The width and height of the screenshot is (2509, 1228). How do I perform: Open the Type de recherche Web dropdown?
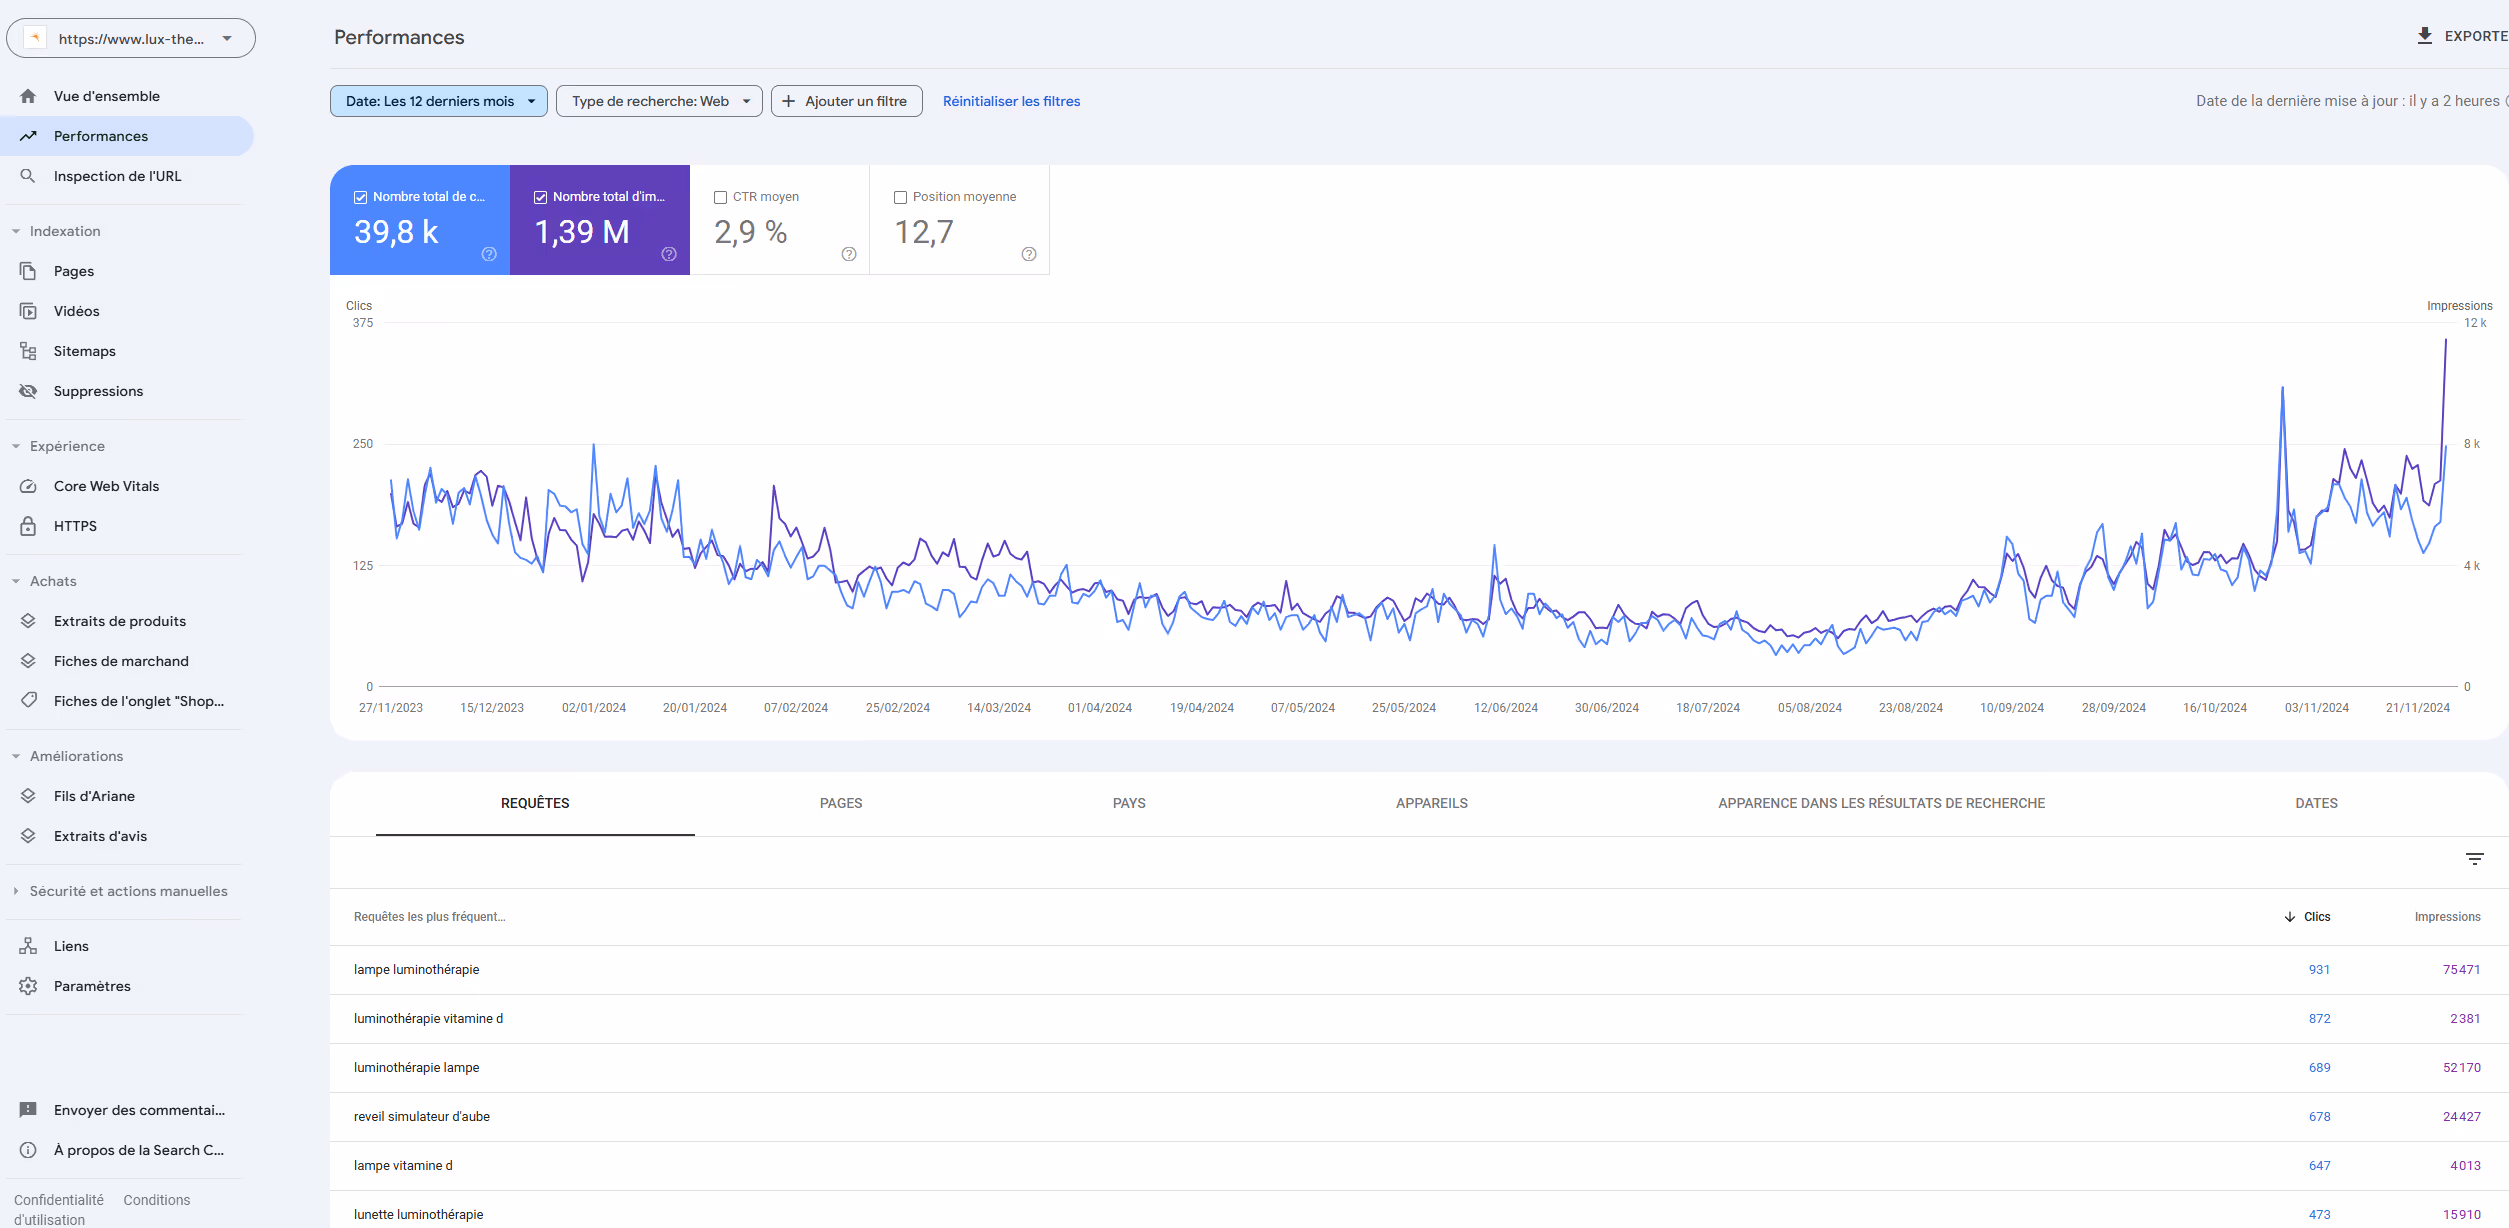point(659,101)
